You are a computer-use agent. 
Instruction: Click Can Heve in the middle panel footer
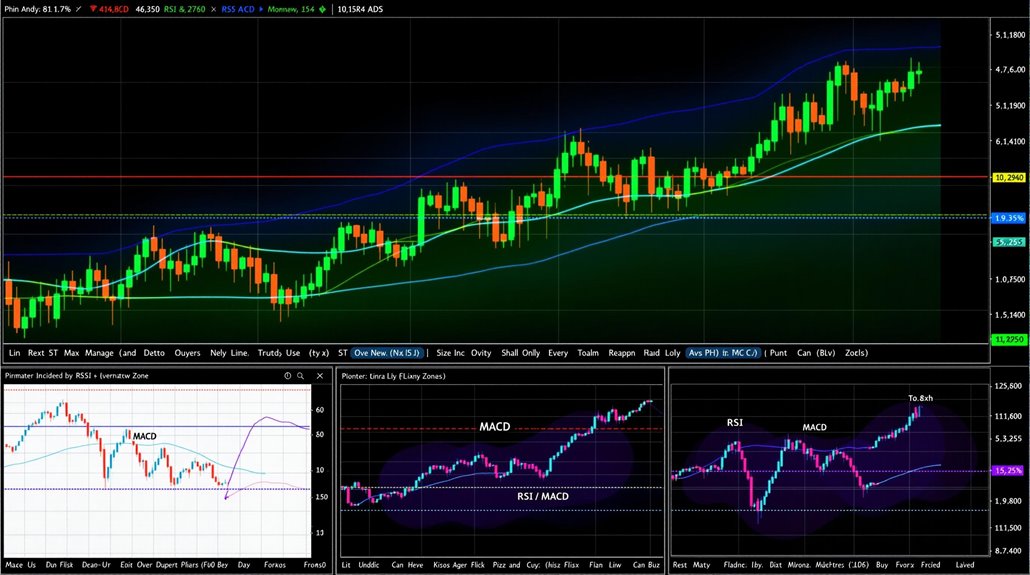[x=407, y=564]
